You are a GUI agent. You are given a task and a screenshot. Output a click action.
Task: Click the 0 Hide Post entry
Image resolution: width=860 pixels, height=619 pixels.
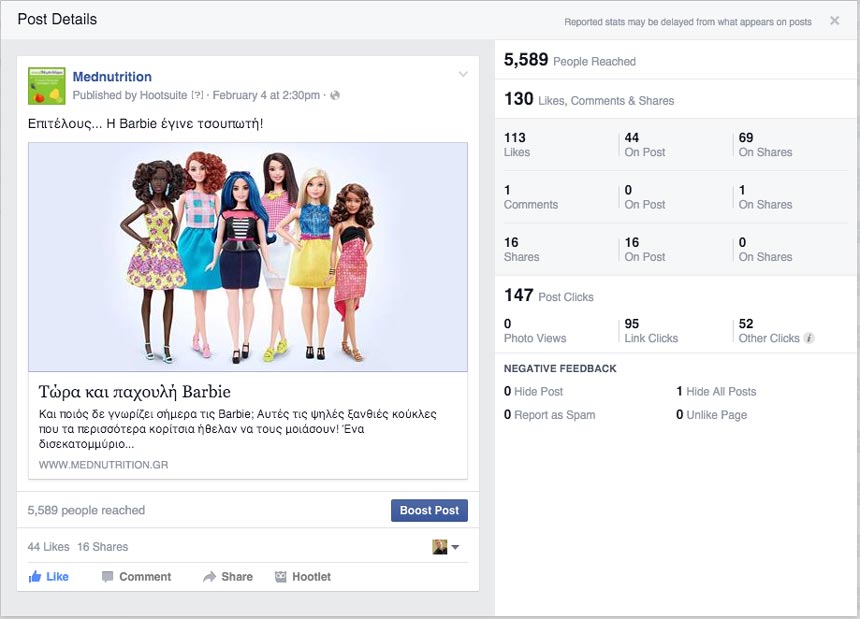(x=533, y=391)
